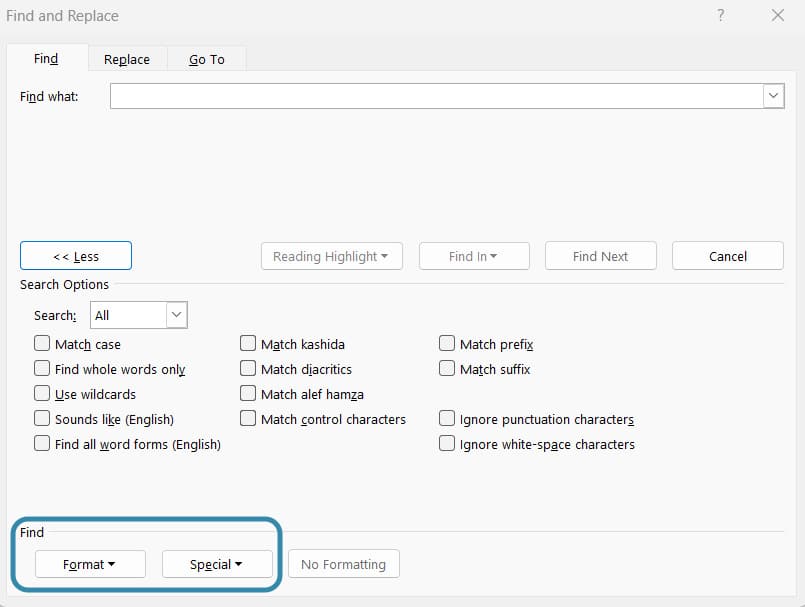Open the Format dropdown menu

point(90,564)
